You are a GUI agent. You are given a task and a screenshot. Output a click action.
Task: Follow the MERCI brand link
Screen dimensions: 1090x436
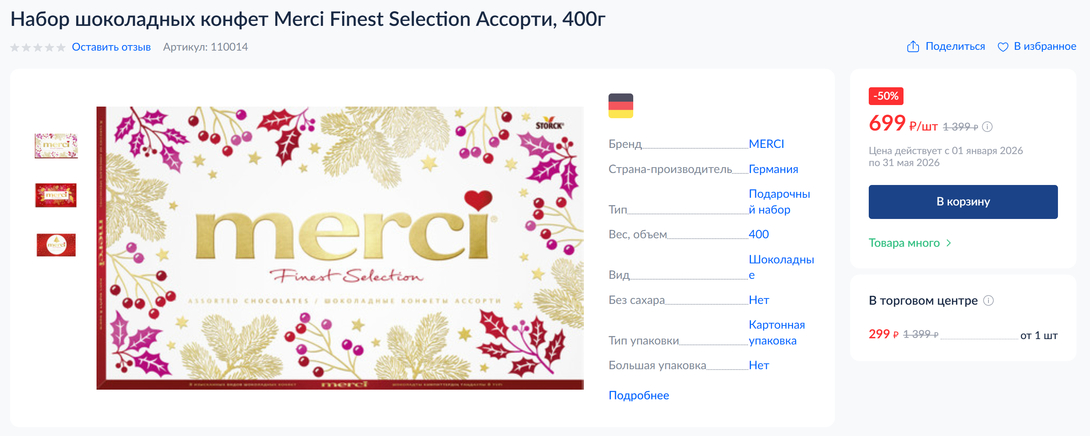coord(766,144)
